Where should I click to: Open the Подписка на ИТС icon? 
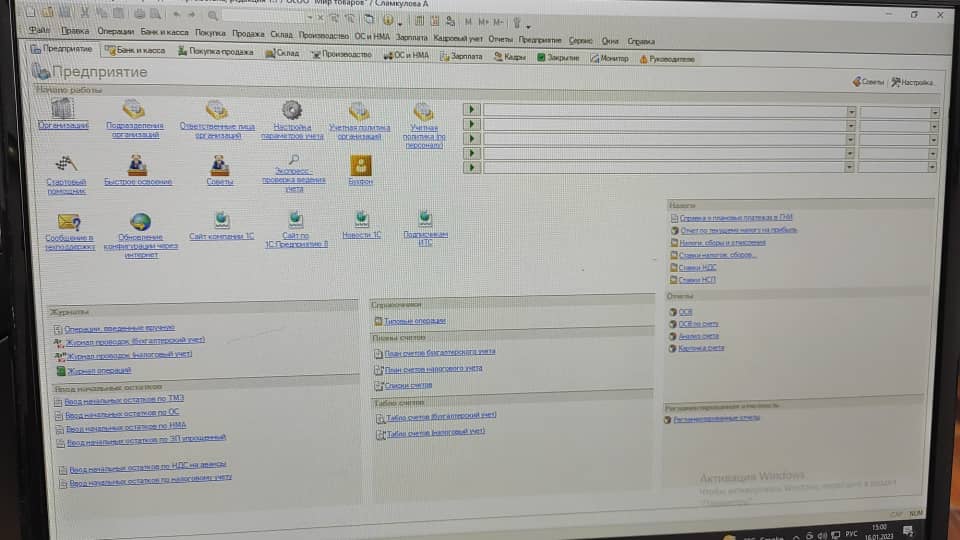pyautogui.click(x=425, y=217)
